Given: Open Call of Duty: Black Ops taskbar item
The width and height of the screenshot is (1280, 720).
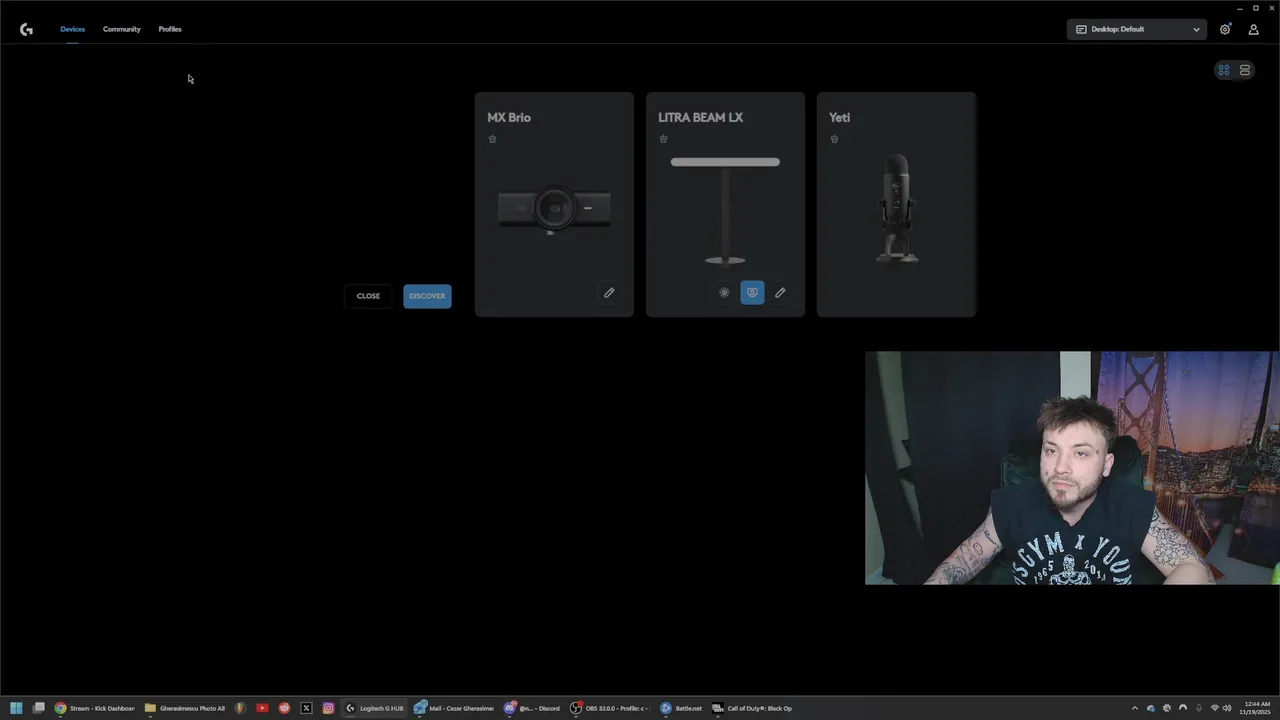Looking at the screenshot, I should [752, 708].
